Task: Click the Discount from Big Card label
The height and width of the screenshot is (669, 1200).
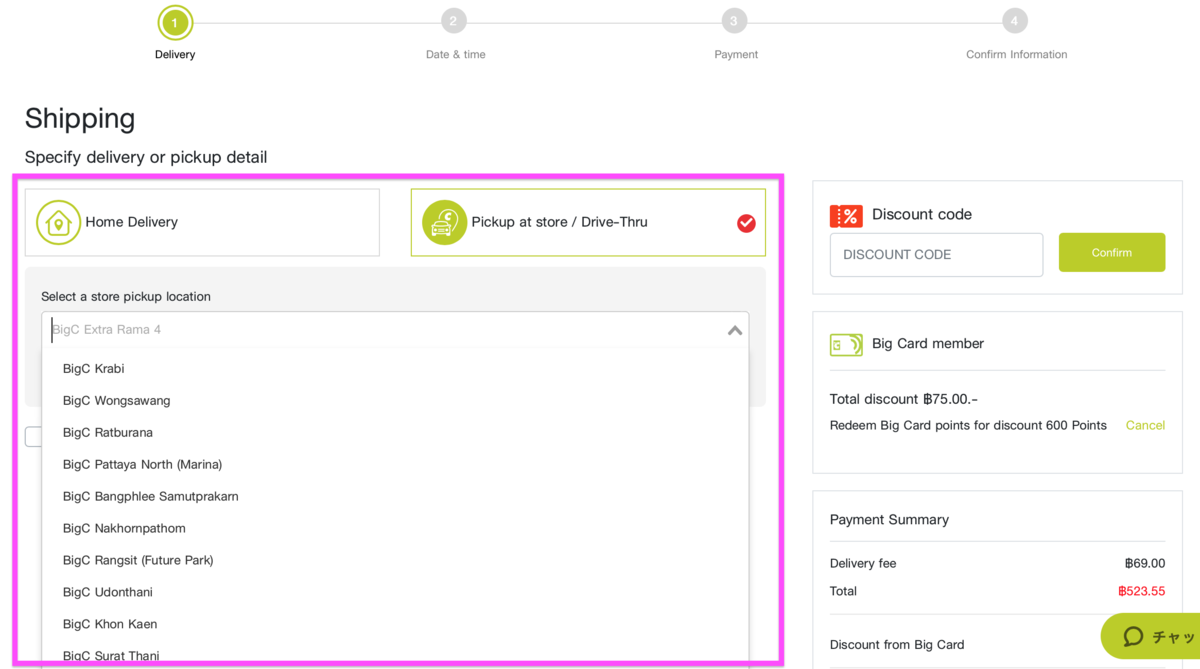Action: coord(897,645)
